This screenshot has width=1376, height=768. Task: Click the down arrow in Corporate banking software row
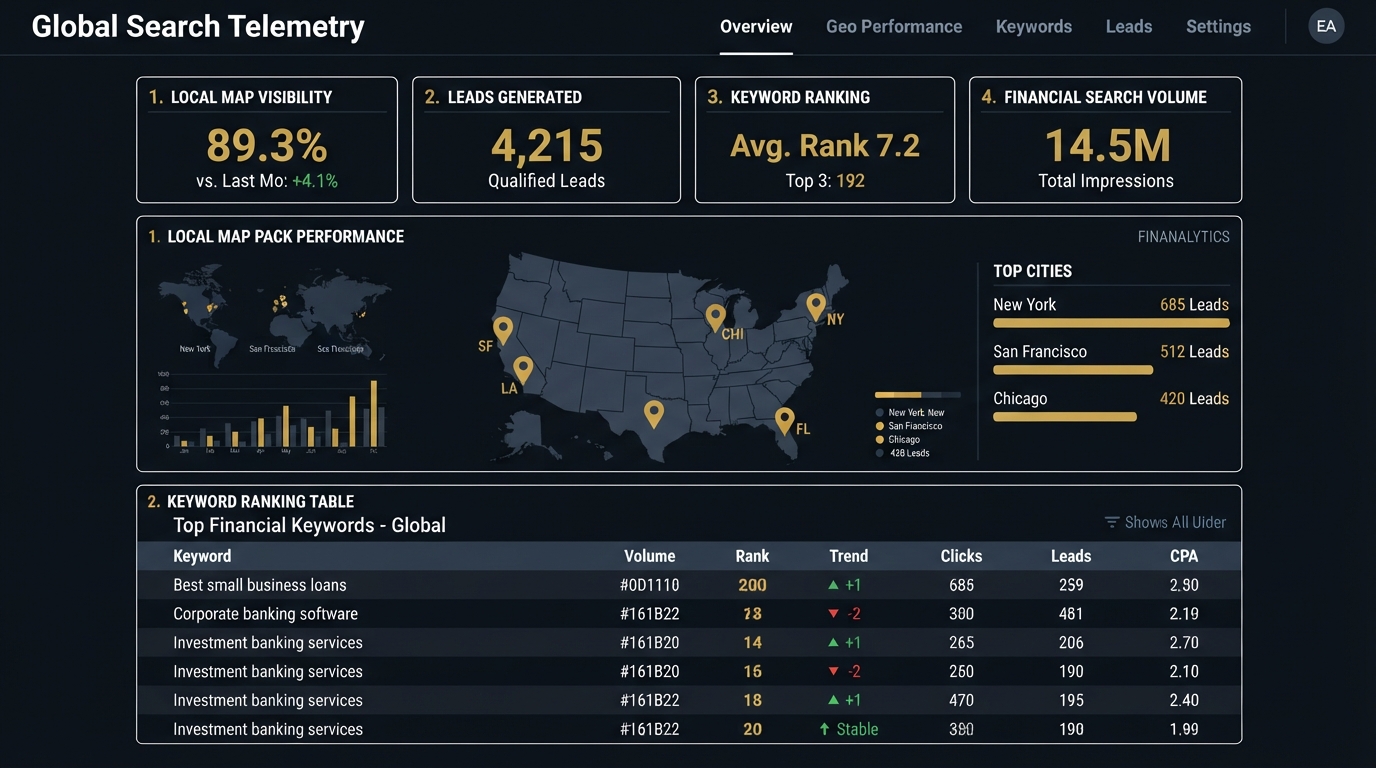pyautogui.click(x=833, y=614)
